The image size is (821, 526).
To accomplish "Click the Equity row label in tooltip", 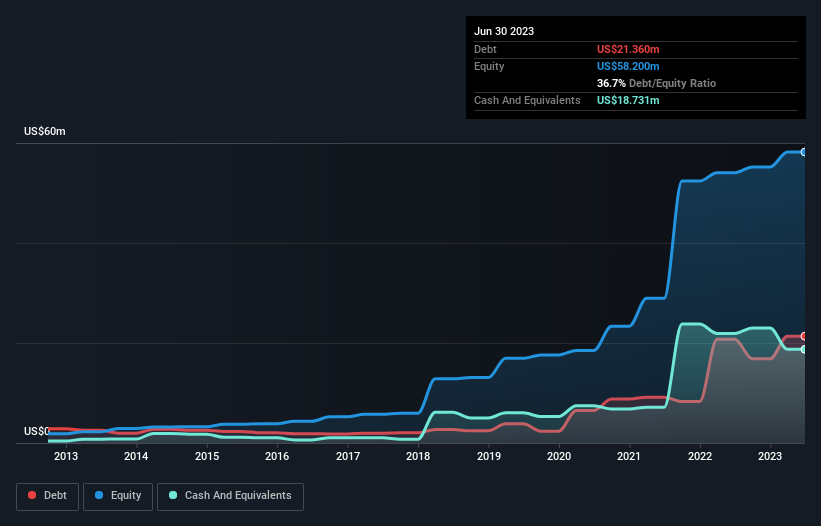I will 489,66.
